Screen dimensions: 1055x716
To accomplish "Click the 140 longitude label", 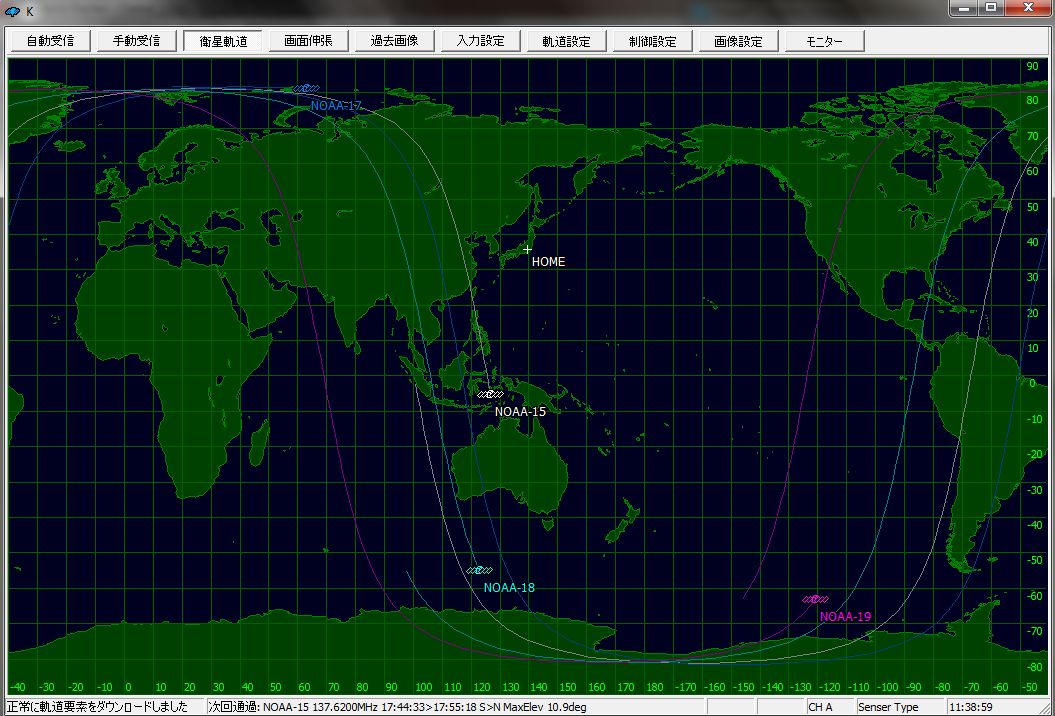I will [x=539, y=687].
